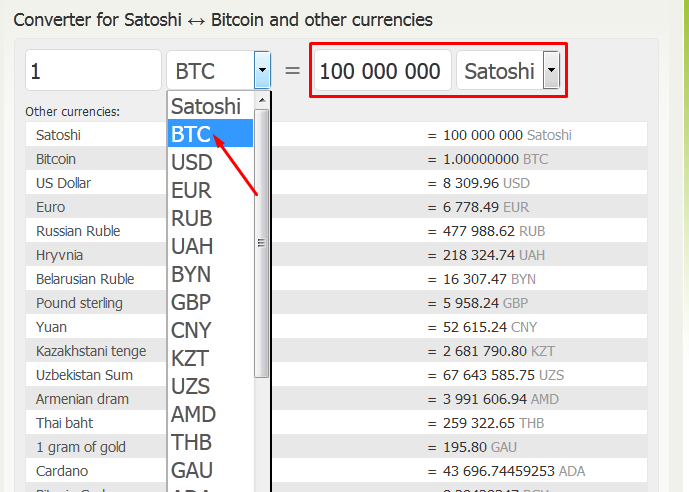Click the 1.00000000 BTC value
This screenshot has width=689, height=492.
(495, 159)
